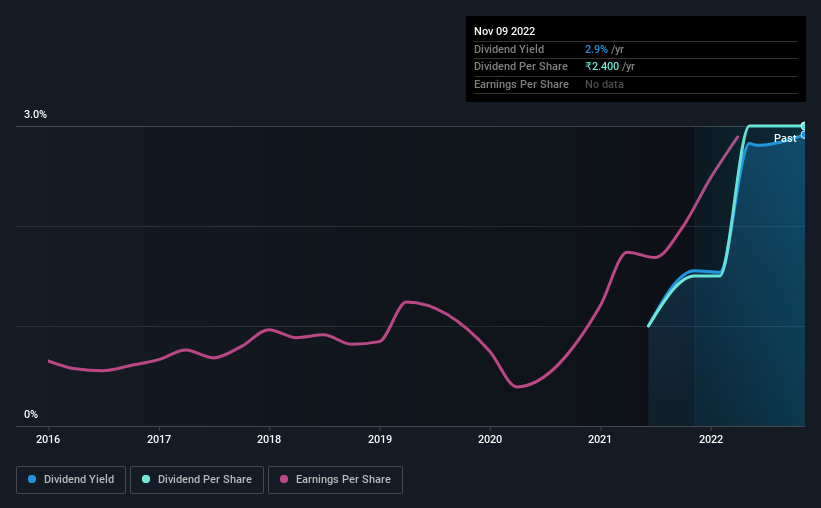Click the "Past" label on the chart

[x=785, y=138]
